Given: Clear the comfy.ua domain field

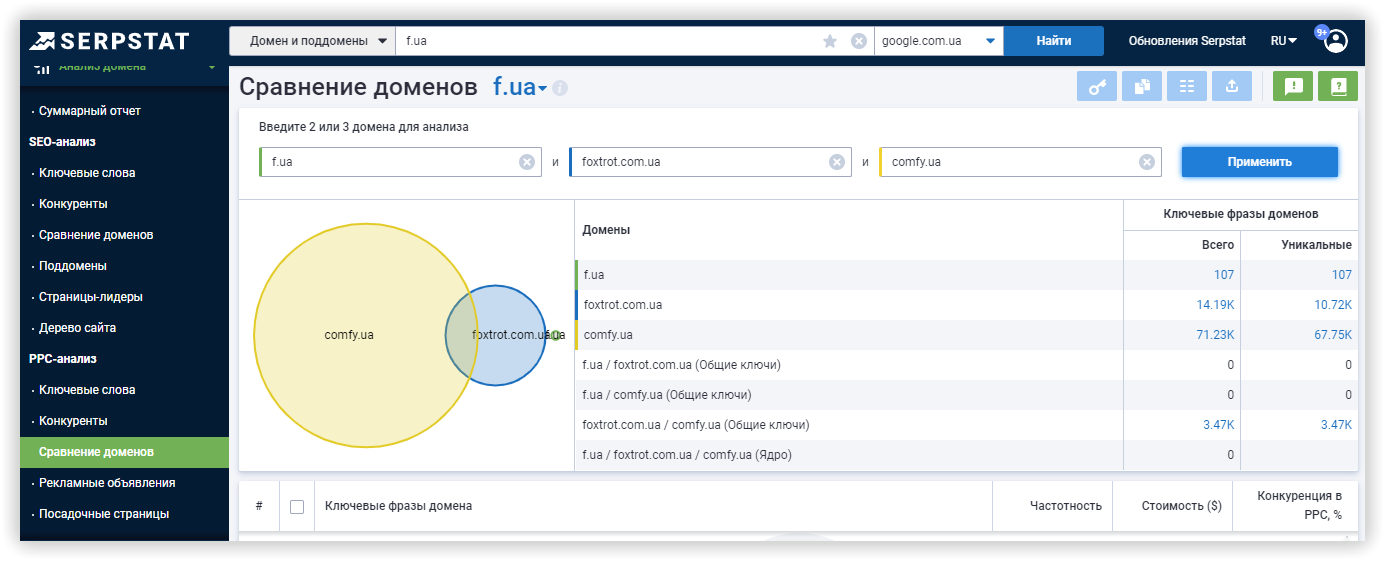Looking at the screenshot, I should [x=1147, y=162].
